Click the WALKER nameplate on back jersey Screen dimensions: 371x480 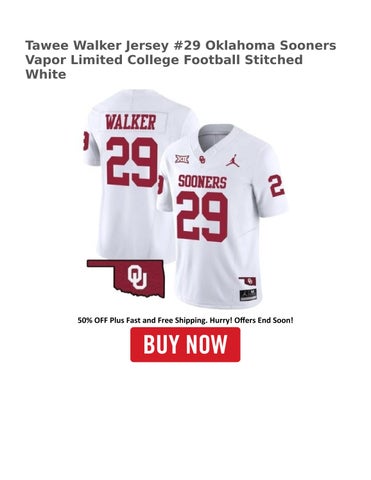[x=130, y=122]
